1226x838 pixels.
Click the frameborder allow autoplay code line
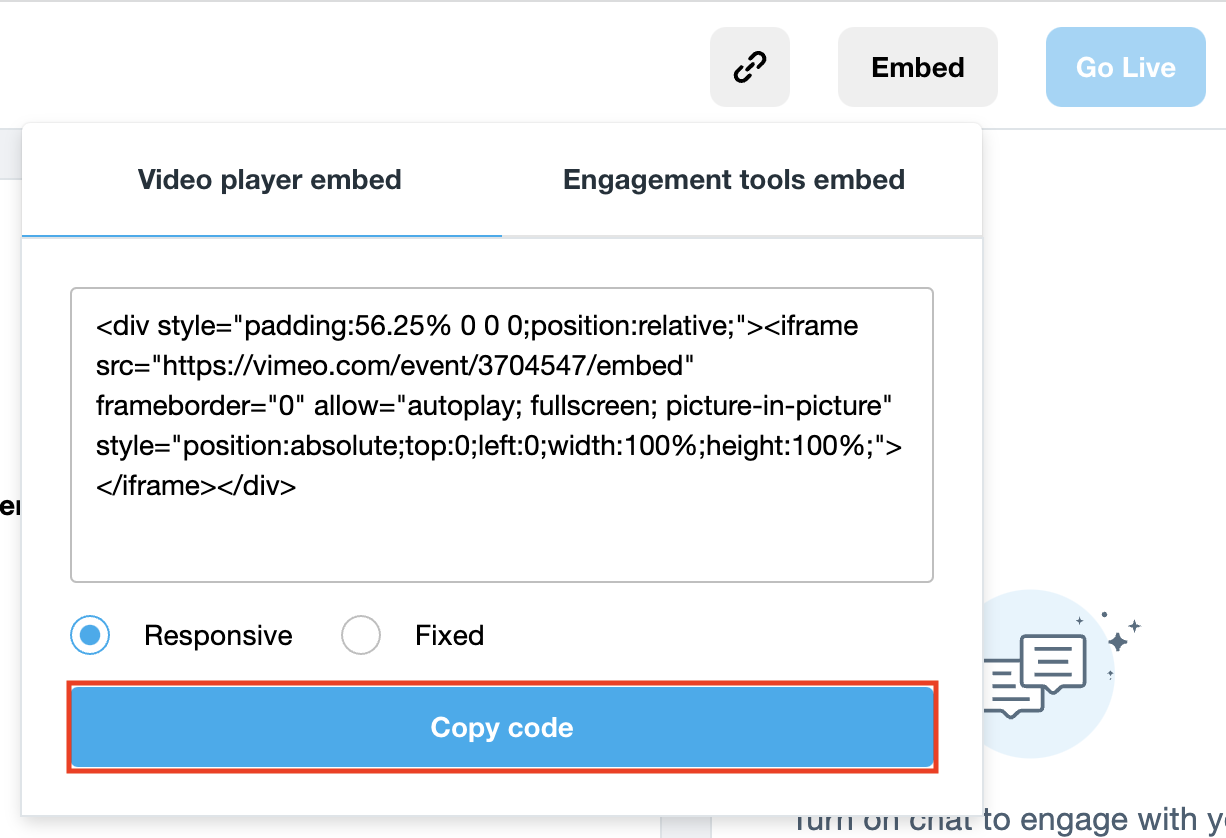[494, 406]
